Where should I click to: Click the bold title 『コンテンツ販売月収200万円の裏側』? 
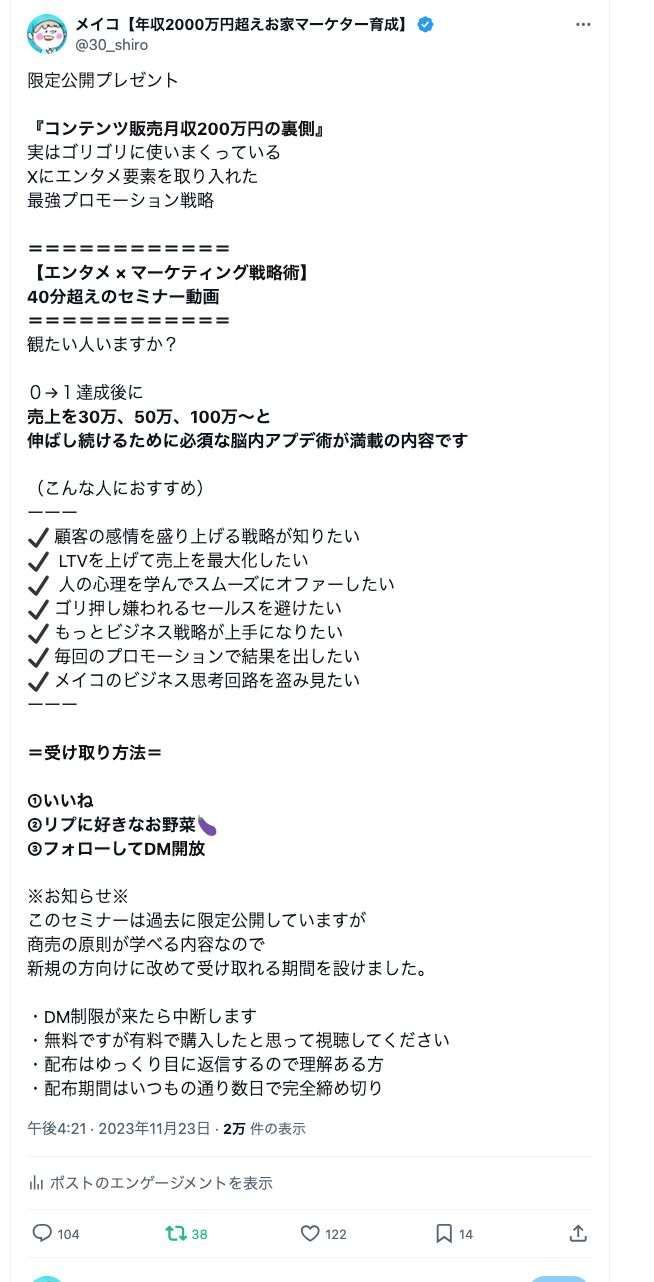(x=180, y=128)
